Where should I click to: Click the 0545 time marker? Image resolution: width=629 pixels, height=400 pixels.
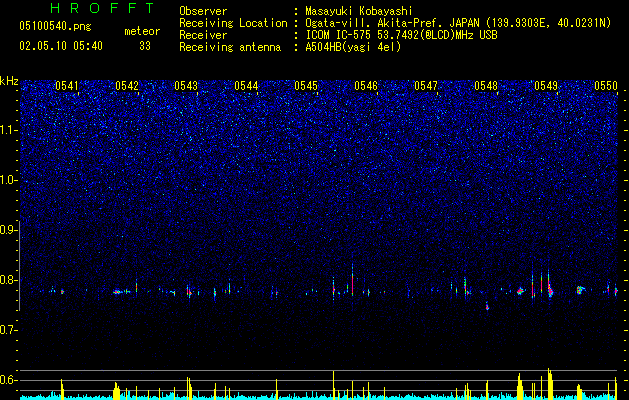point(306,85)
